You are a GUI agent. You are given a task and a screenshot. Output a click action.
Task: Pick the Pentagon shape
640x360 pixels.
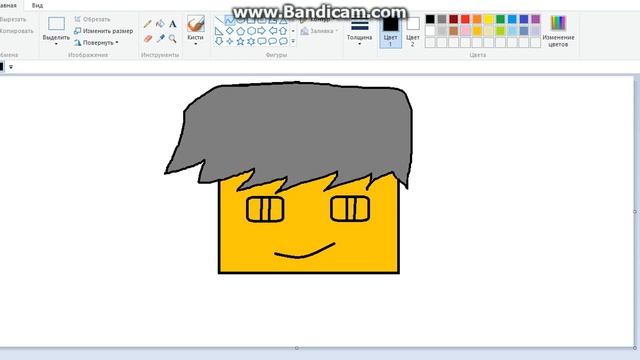tap(240, 31)
